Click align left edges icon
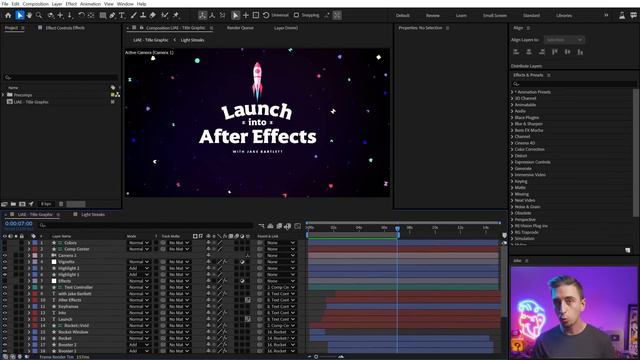 516,52
